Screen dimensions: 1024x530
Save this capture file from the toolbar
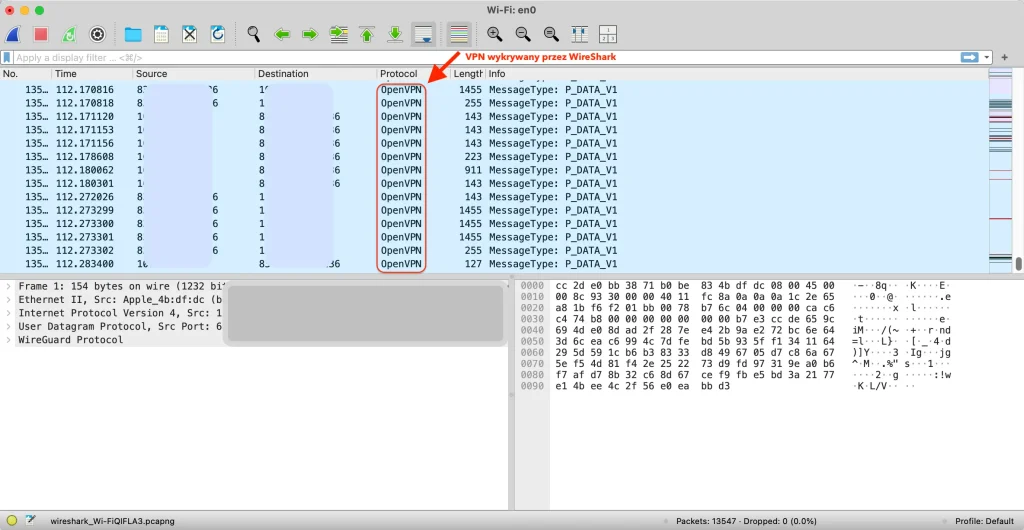[161, 34]
